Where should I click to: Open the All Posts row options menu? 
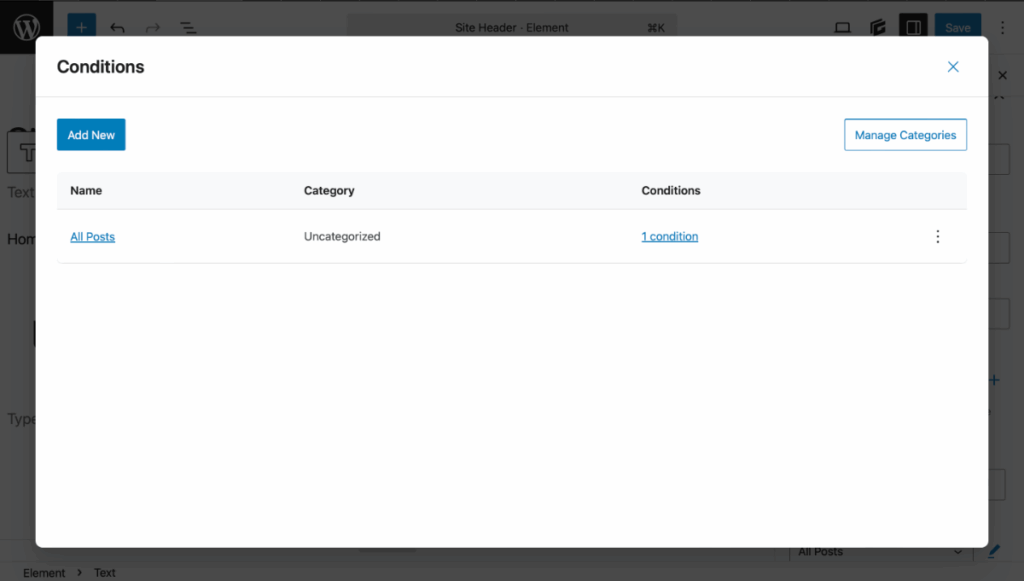938,236
